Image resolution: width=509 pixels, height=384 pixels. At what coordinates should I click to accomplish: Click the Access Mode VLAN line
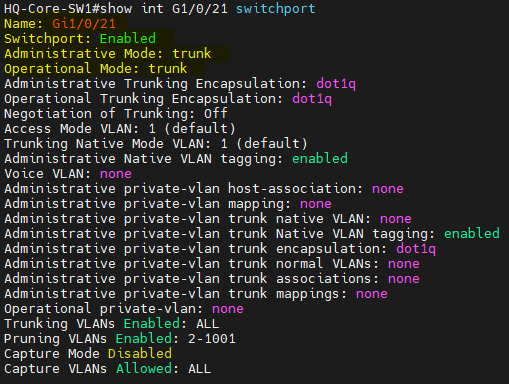click(120, 129)
